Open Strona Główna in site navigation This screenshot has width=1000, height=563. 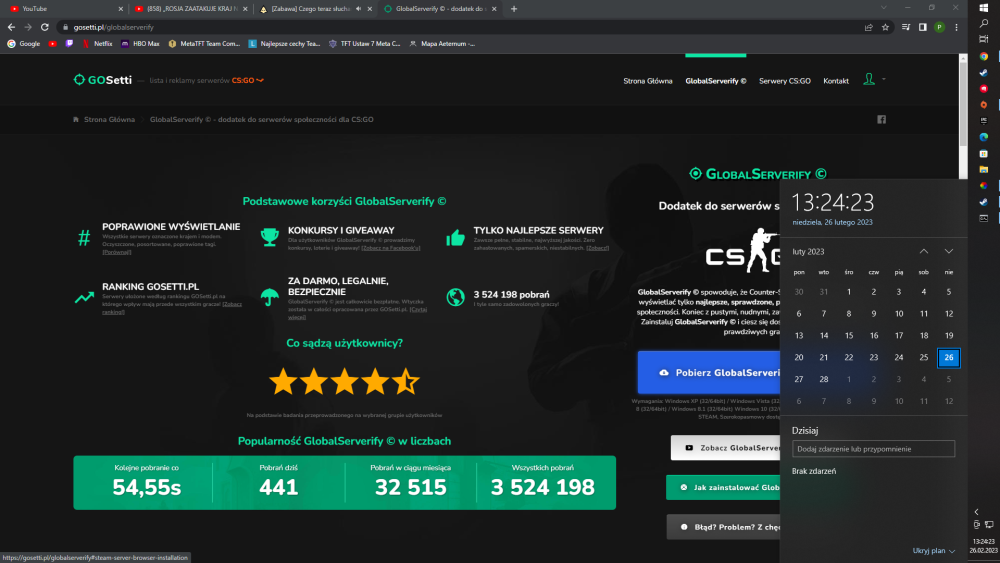click(x=647, y=81)
